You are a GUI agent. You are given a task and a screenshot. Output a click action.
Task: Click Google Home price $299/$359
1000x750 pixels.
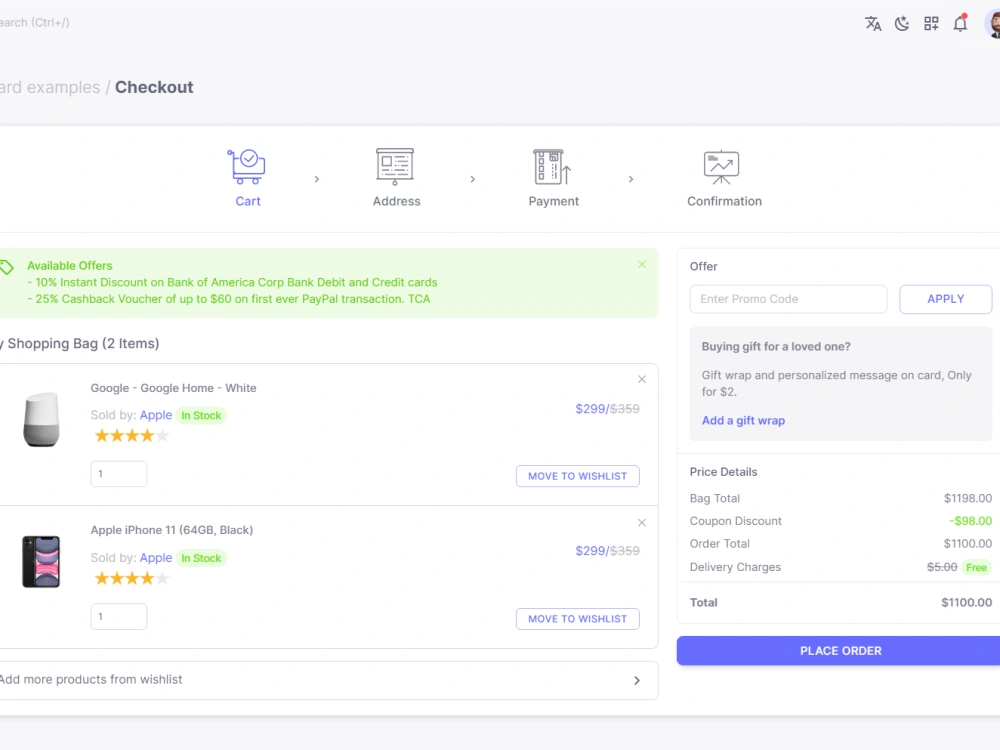point(607,409)
